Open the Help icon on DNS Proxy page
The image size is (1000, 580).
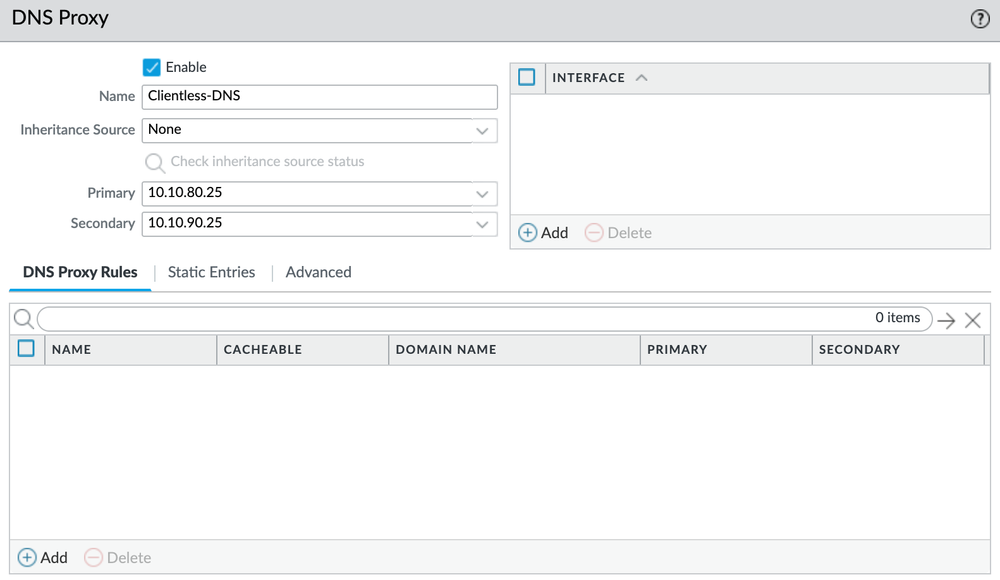[981, 17]
